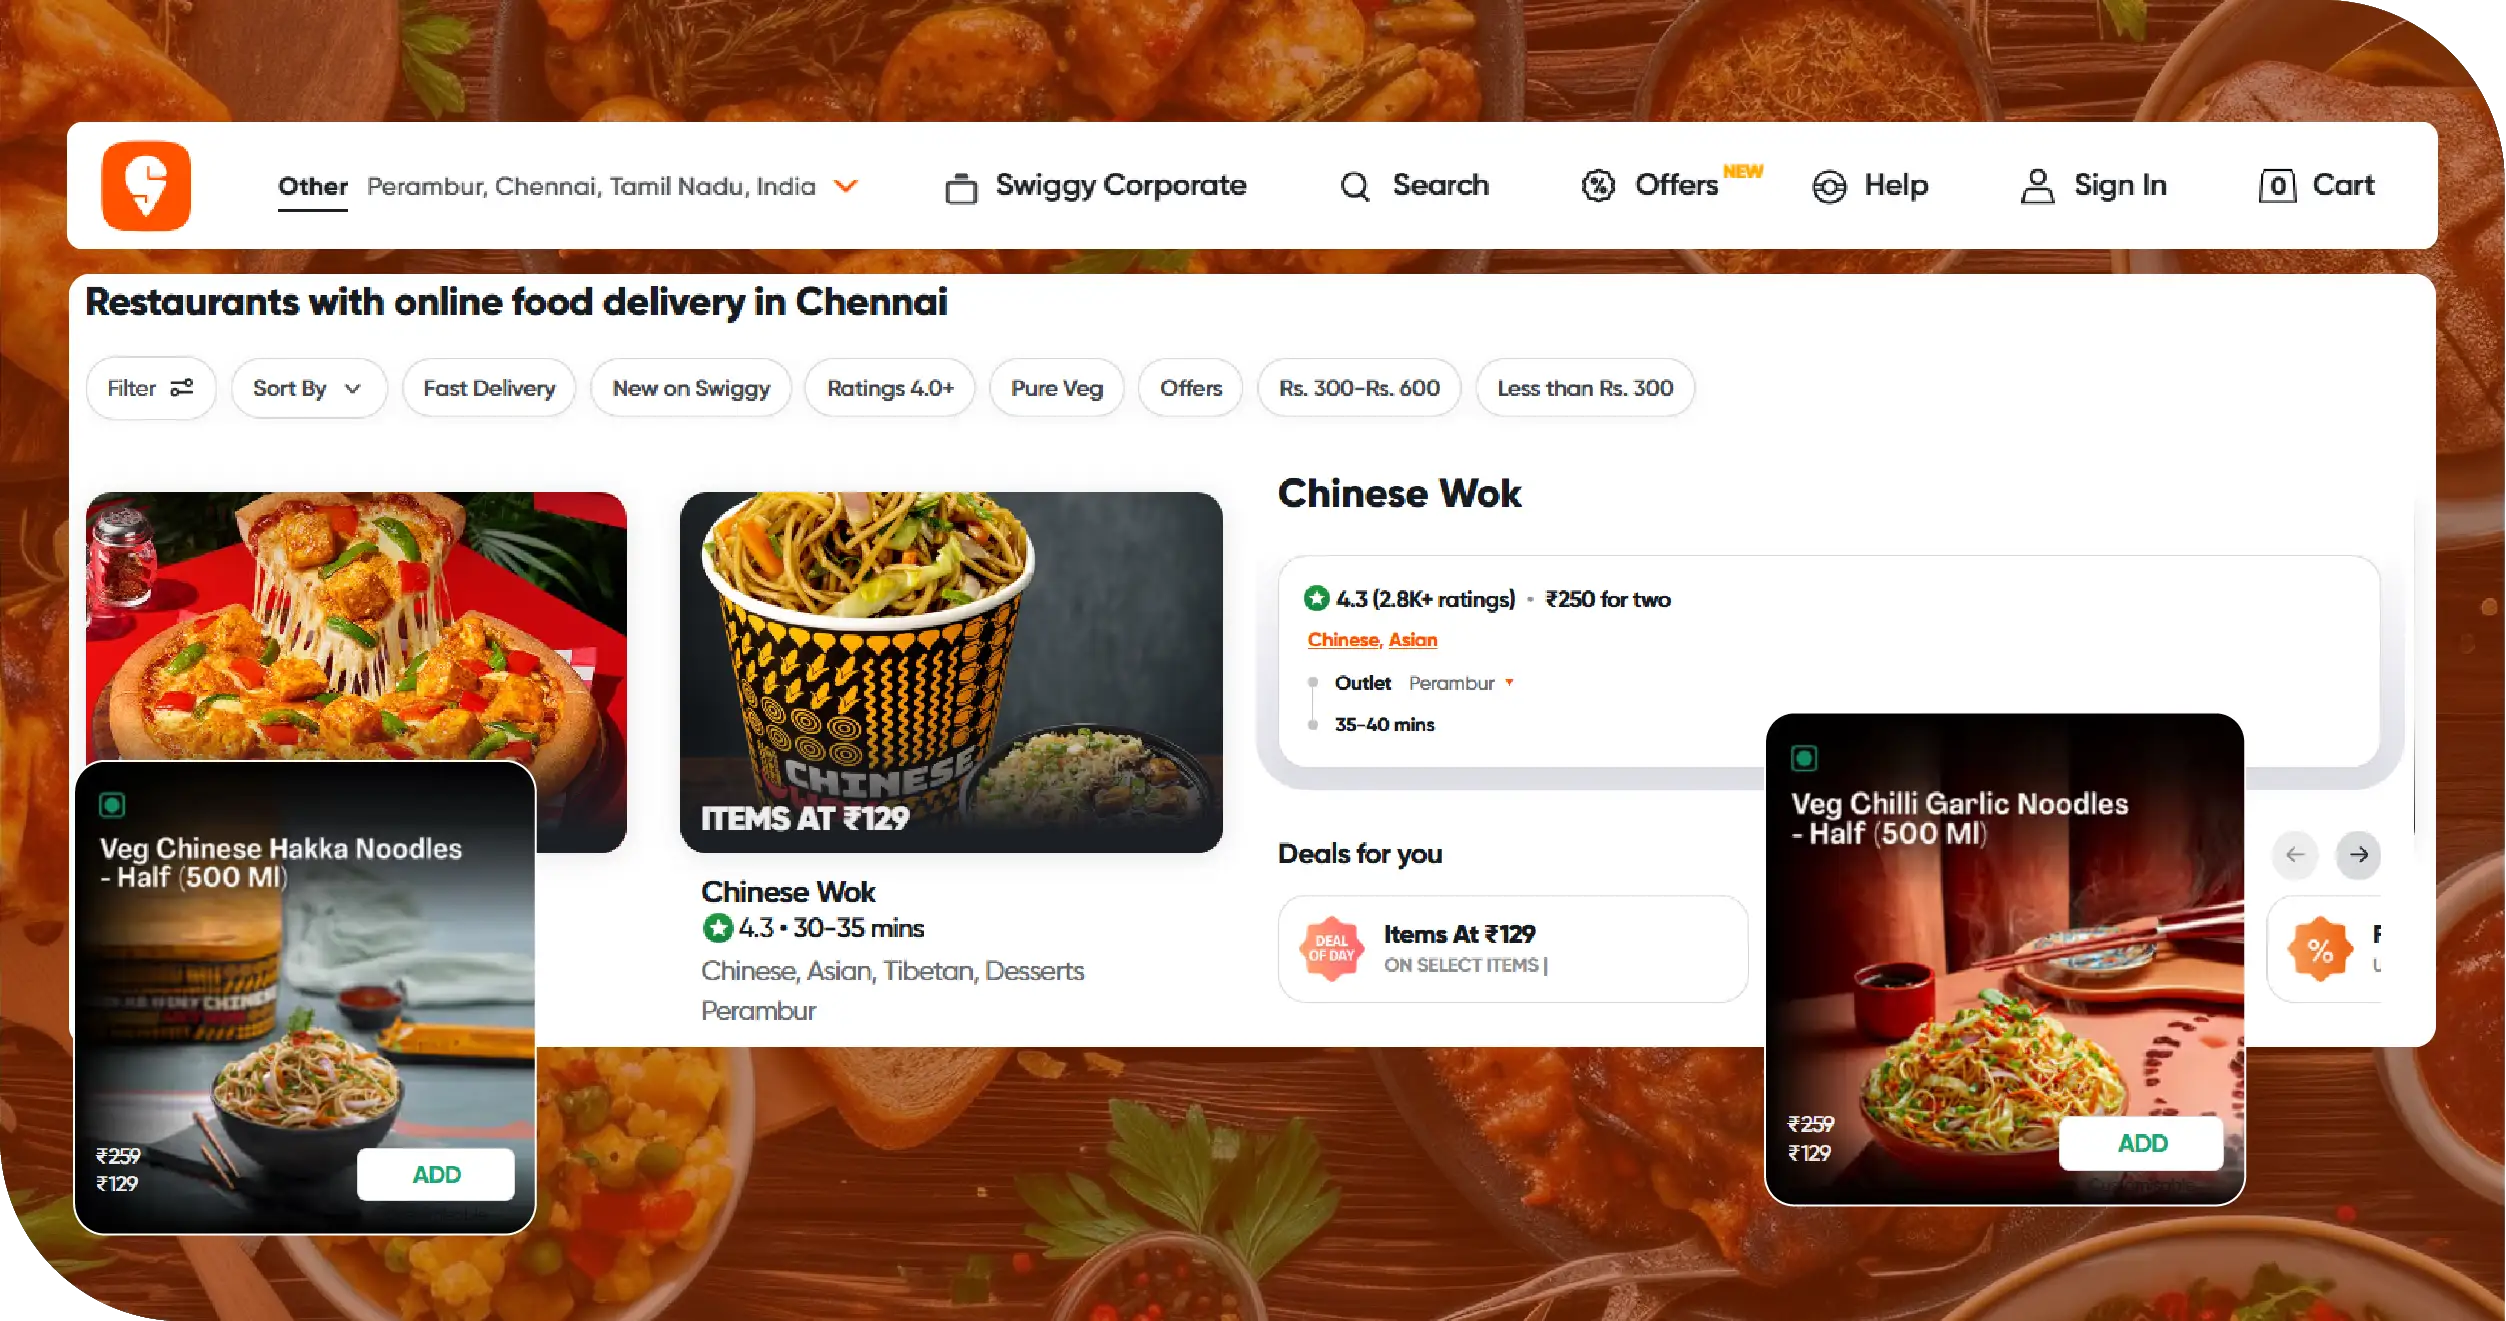Open the Filter options chip
This screenshot has width=2506, height=1321.
150,388
